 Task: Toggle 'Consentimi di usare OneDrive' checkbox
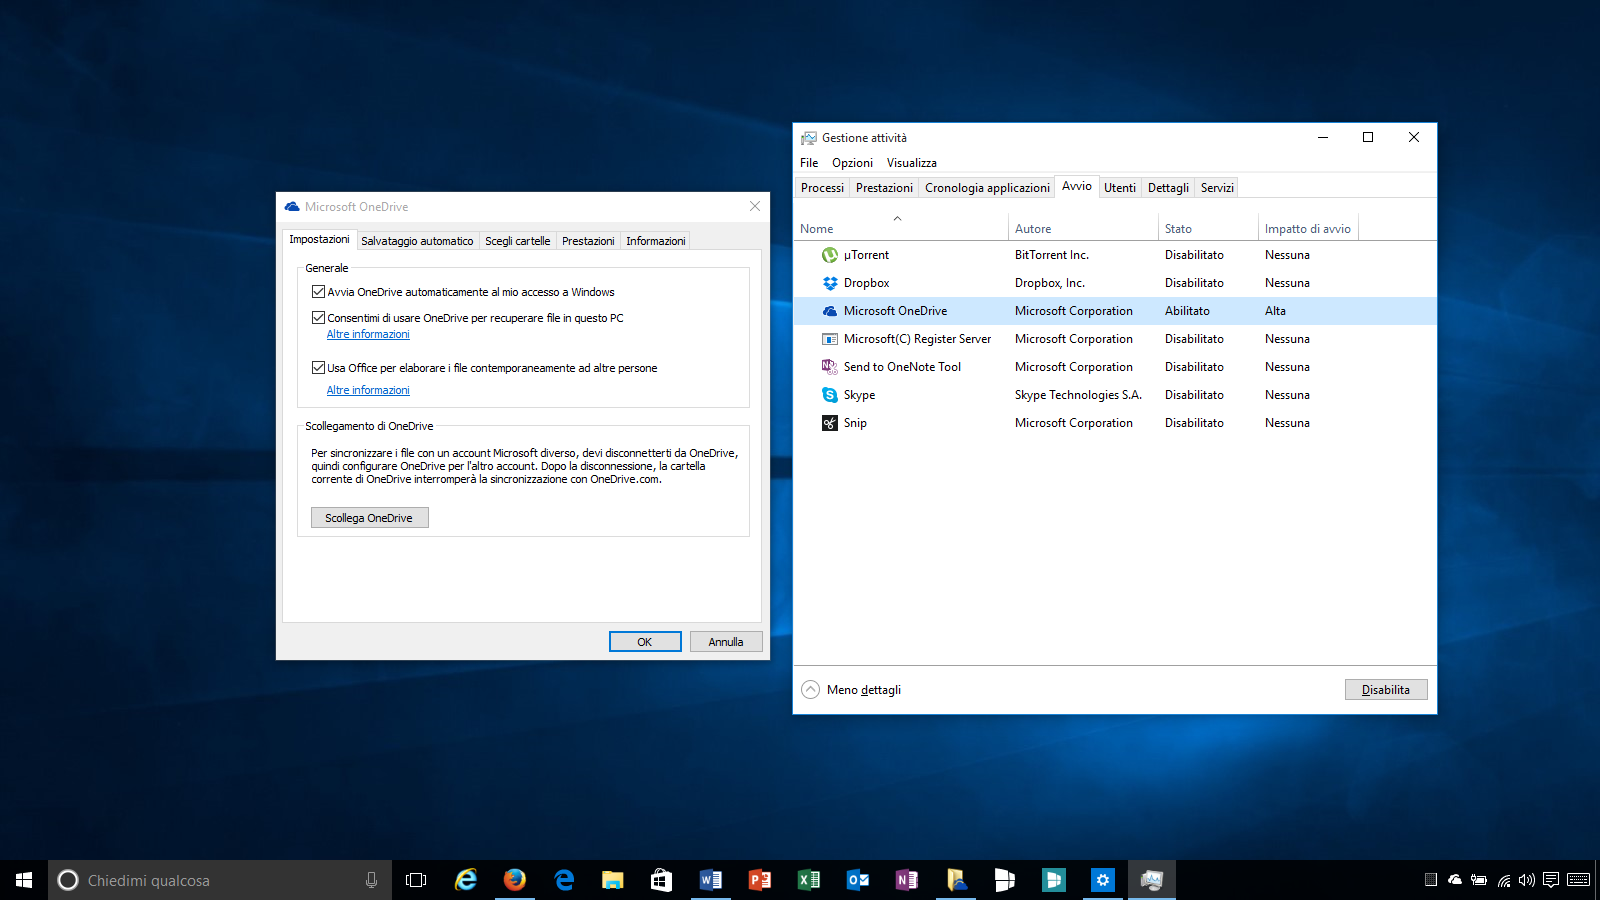[x=318, y=318]
